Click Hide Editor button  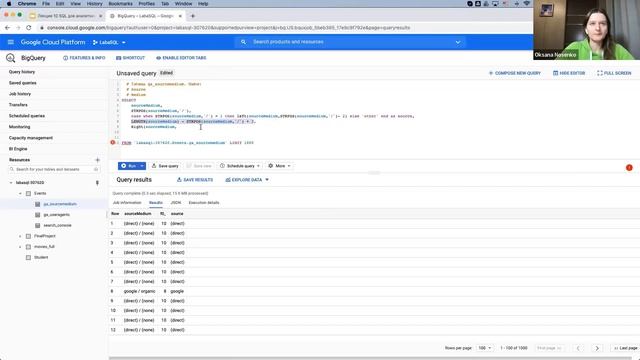click(x=569, y=73)
